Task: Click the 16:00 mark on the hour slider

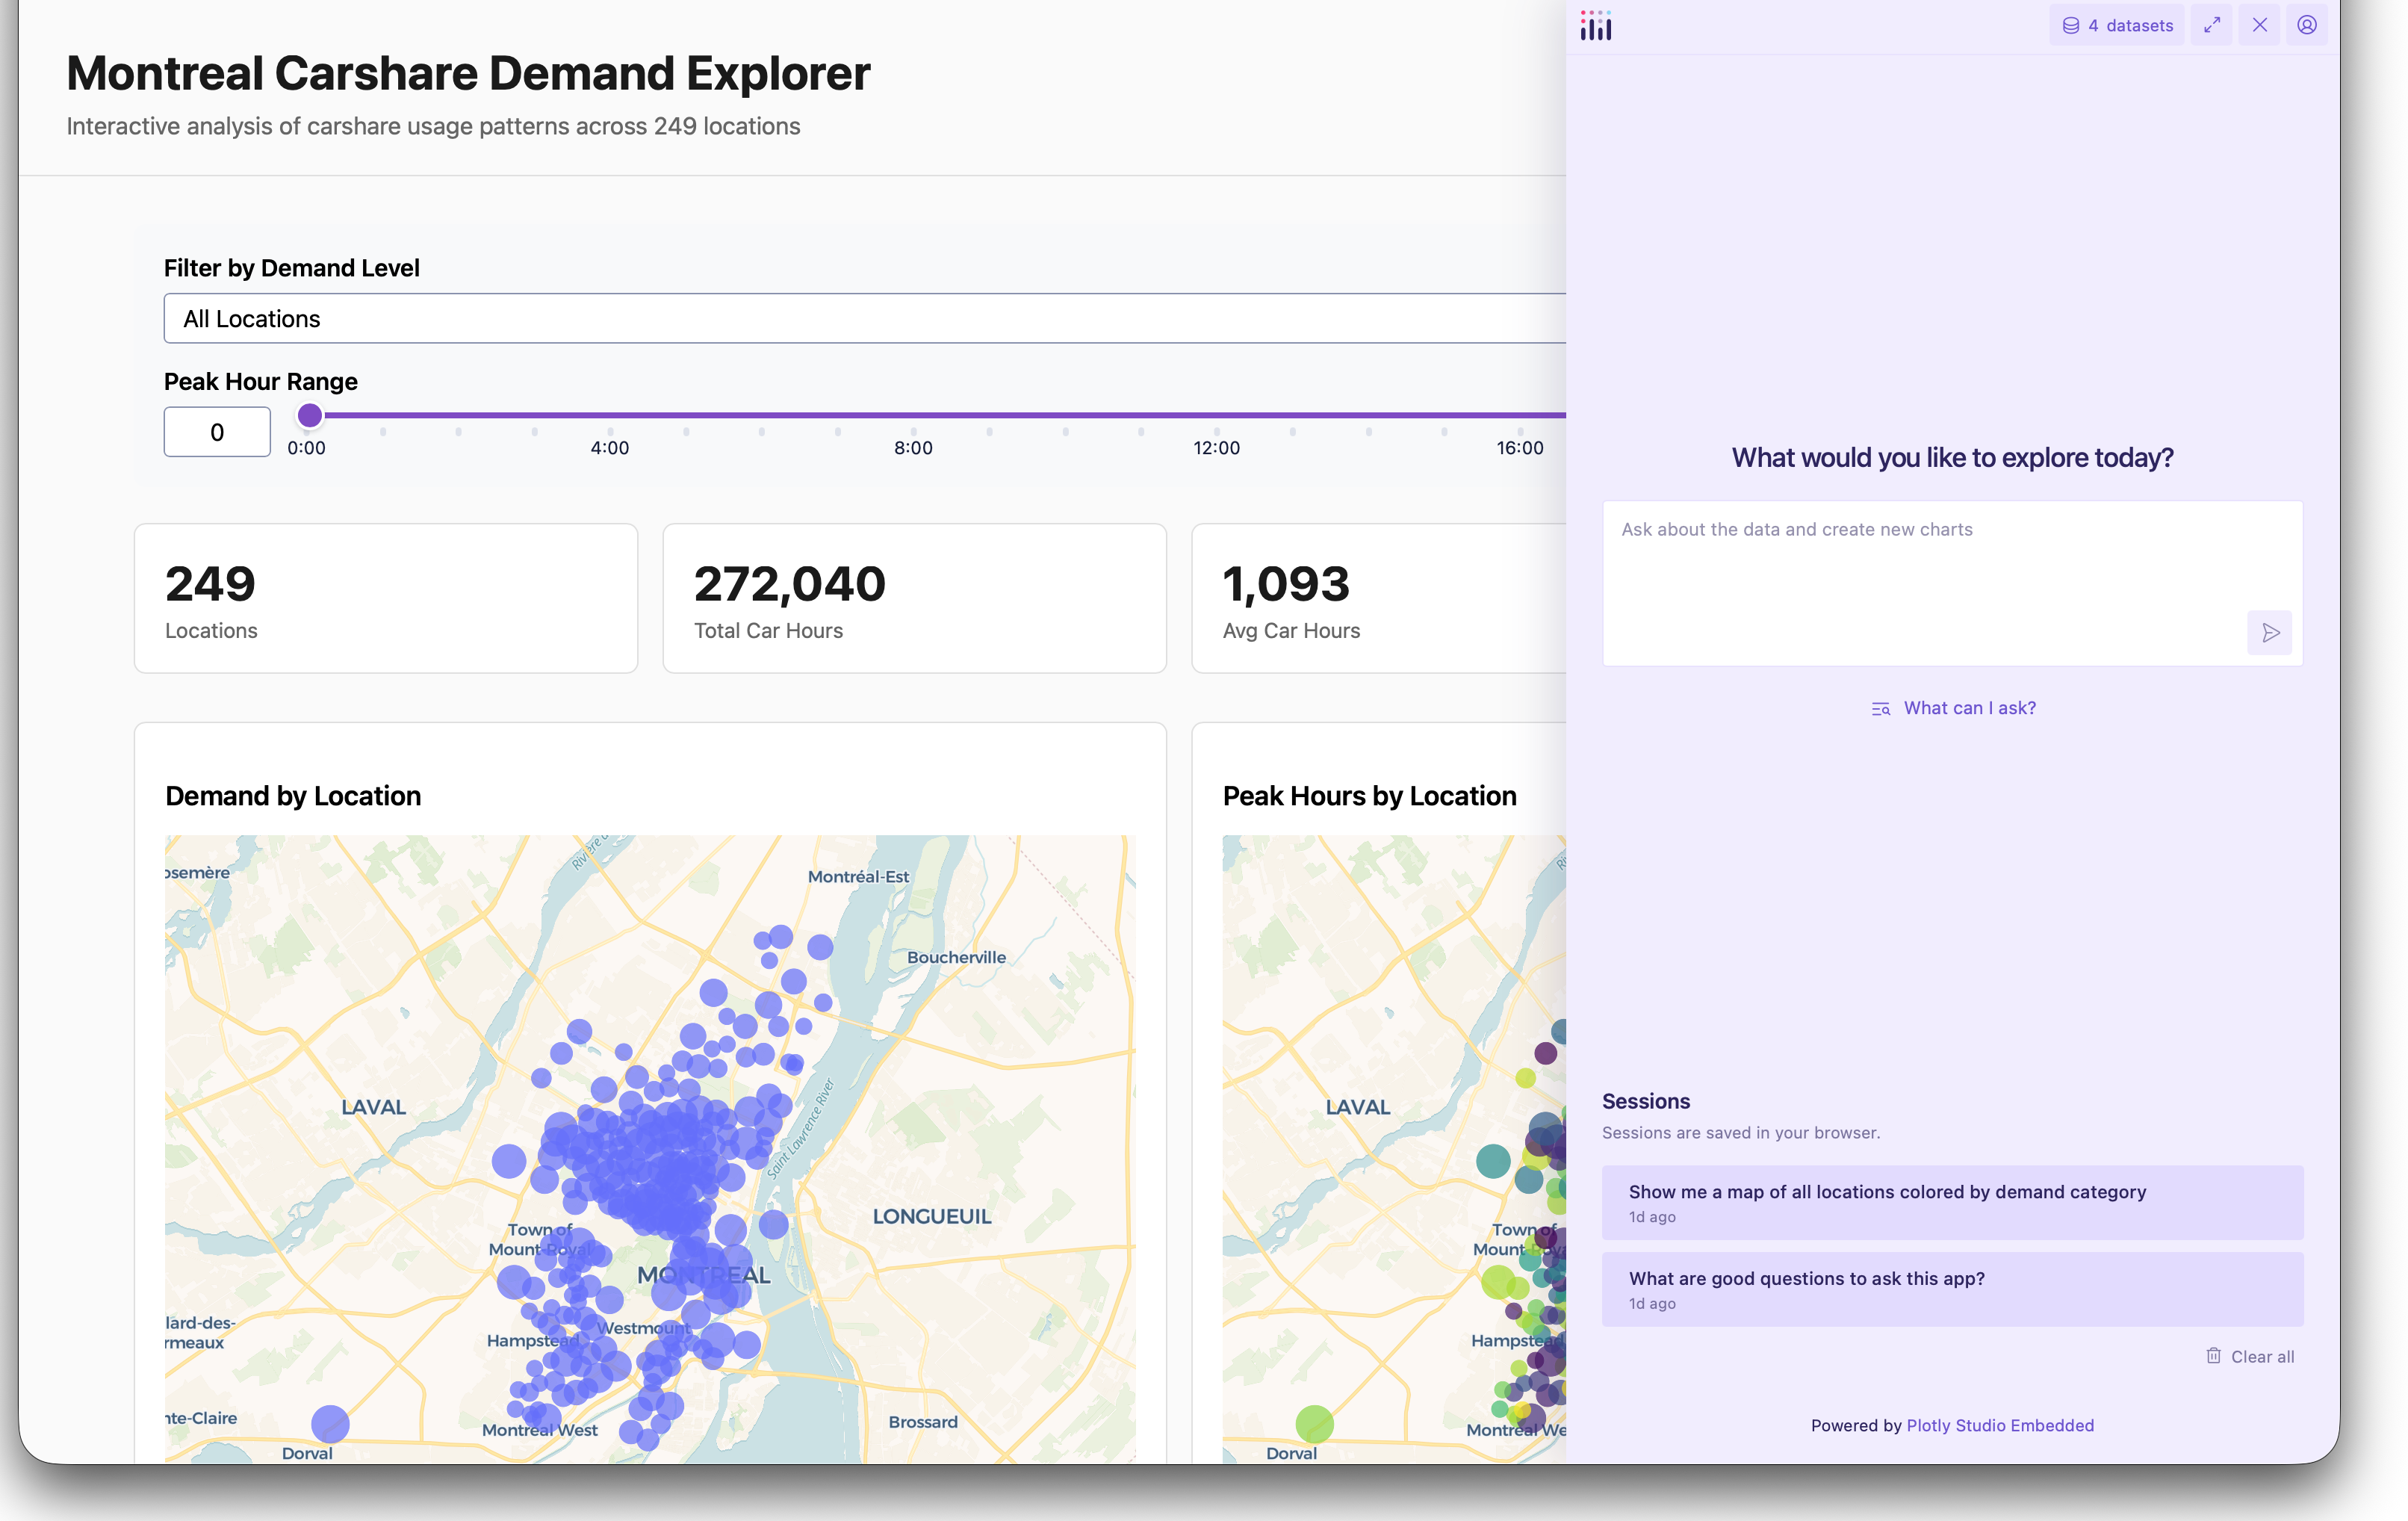Action: coord(1520,448)
